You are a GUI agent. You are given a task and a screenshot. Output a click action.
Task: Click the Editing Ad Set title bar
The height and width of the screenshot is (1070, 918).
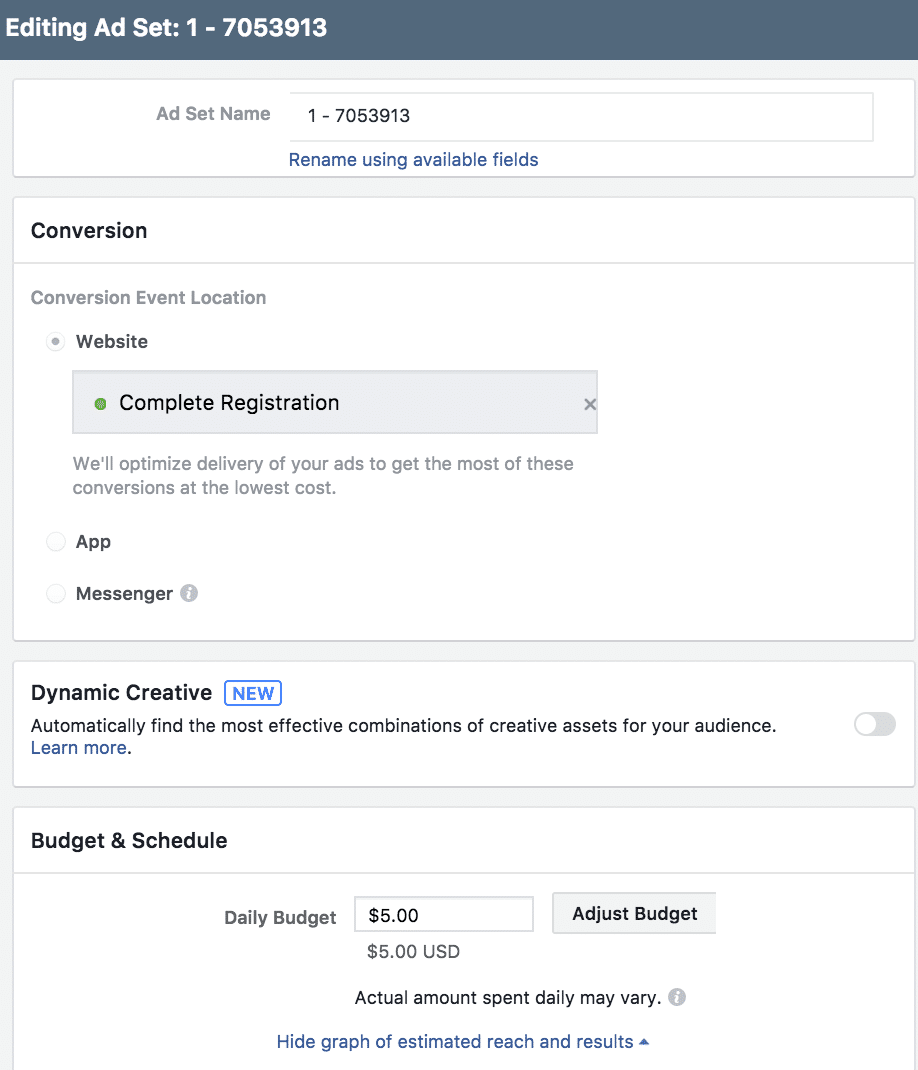[x=459, y=29]
